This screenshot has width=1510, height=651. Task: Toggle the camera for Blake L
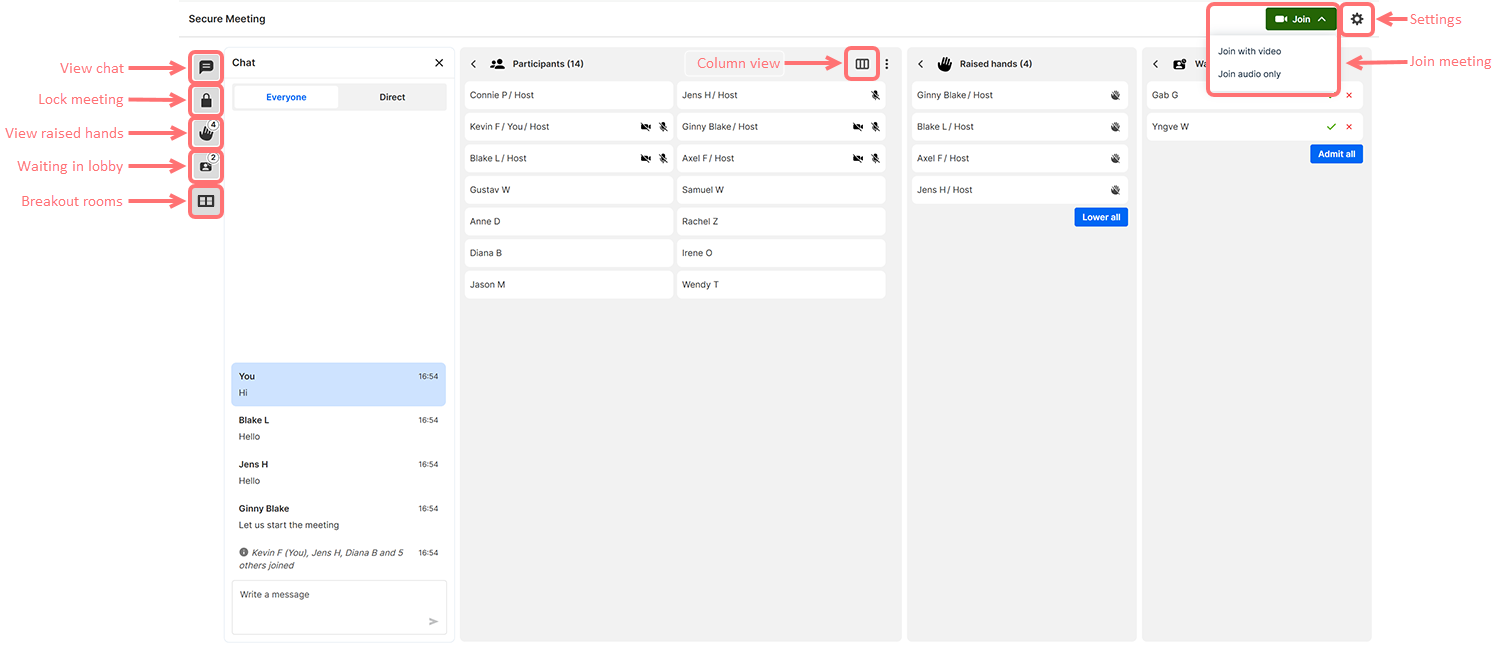coord(646,159)
